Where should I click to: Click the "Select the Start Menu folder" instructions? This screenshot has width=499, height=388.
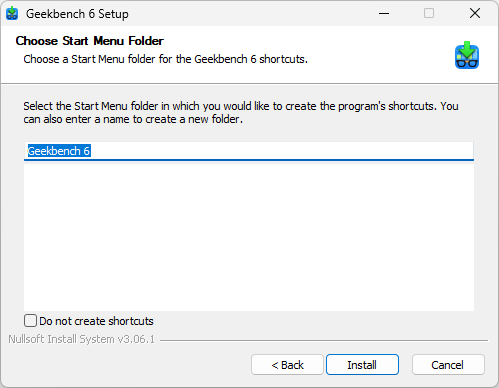click(x=241, y=113)
